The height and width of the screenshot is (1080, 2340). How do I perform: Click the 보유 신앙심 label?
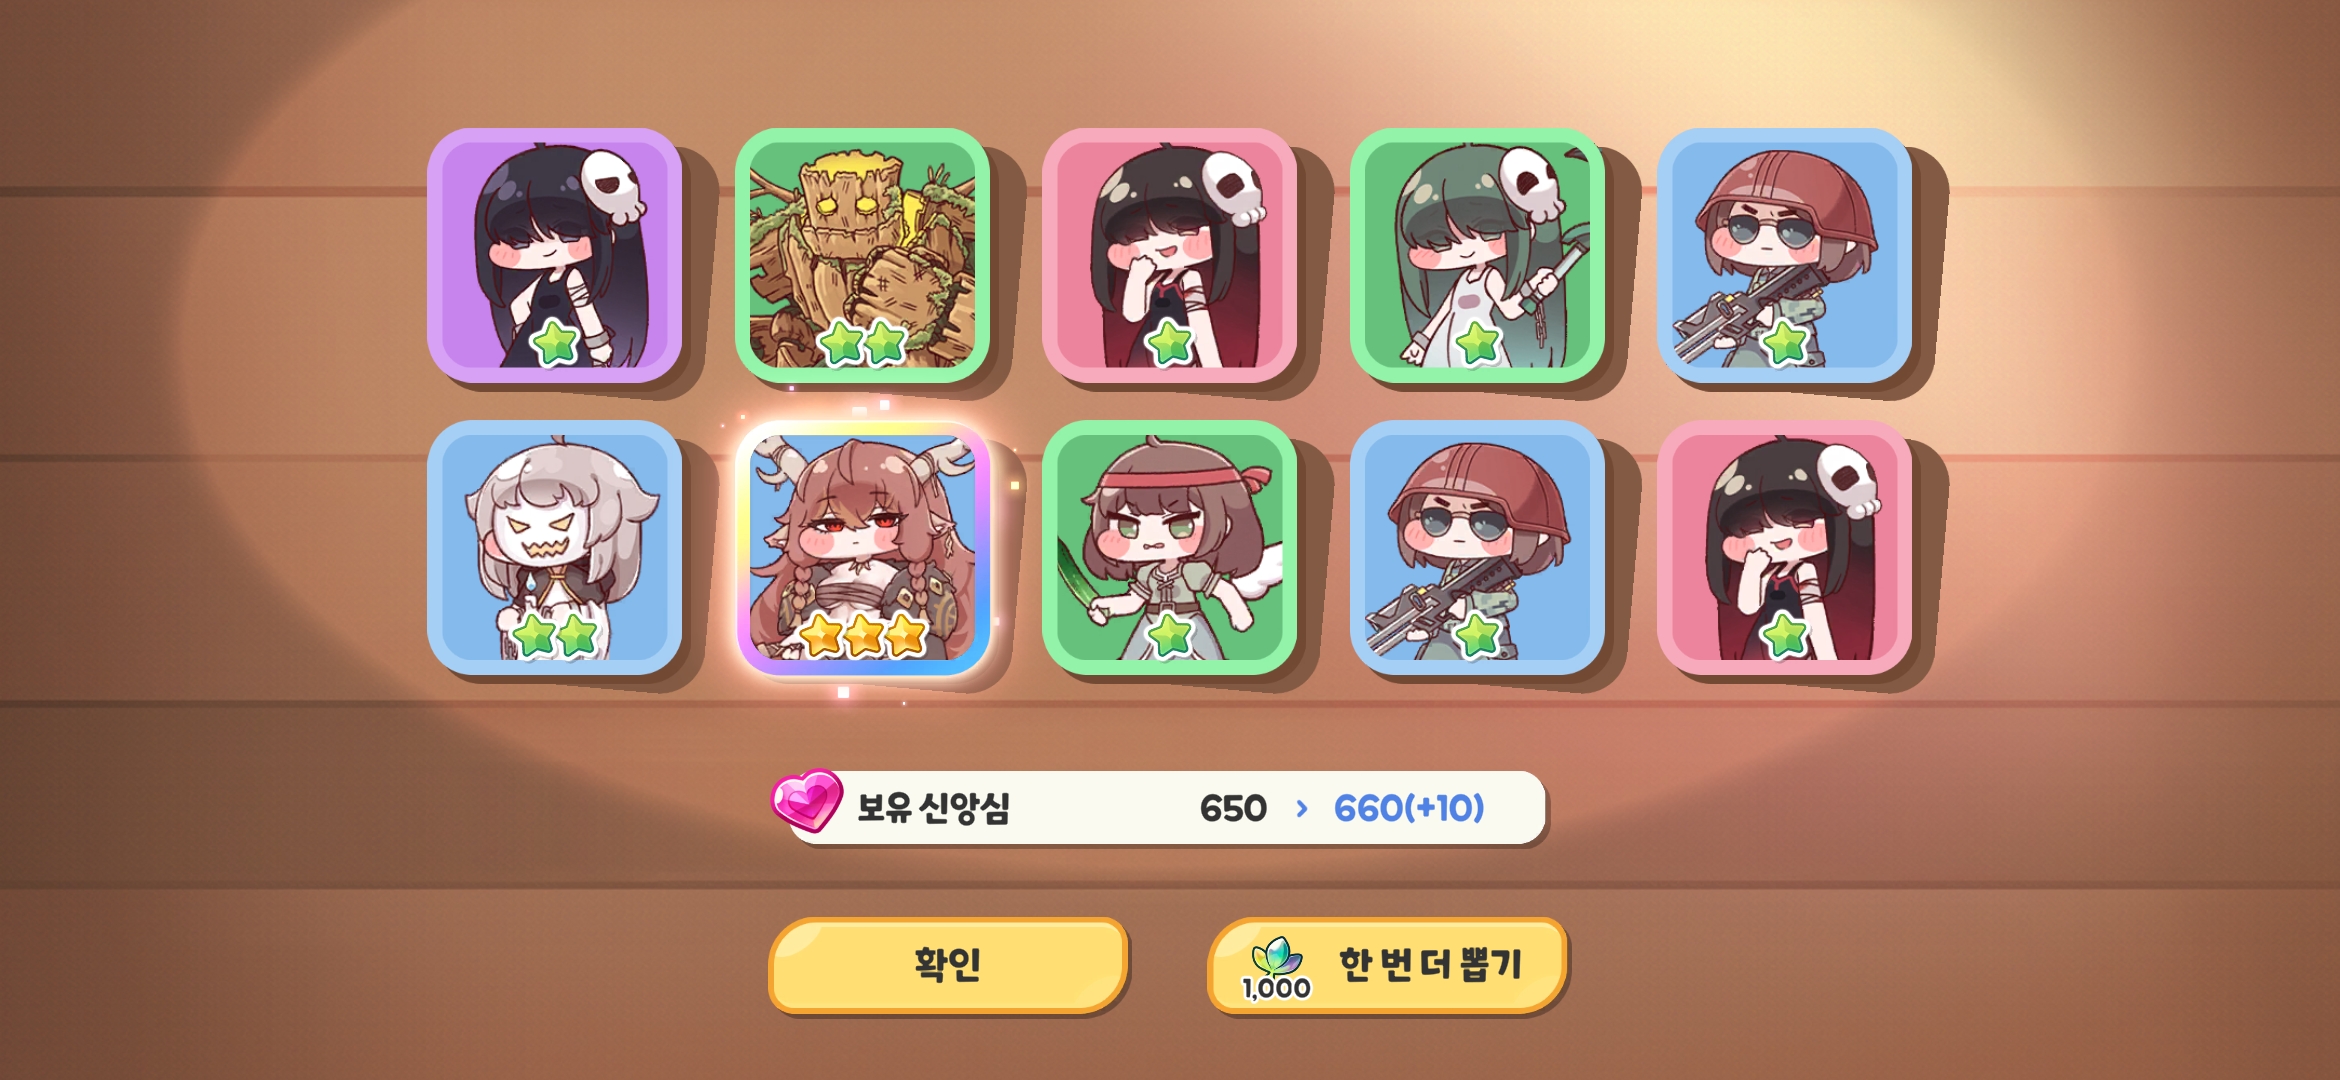(933, 808)
